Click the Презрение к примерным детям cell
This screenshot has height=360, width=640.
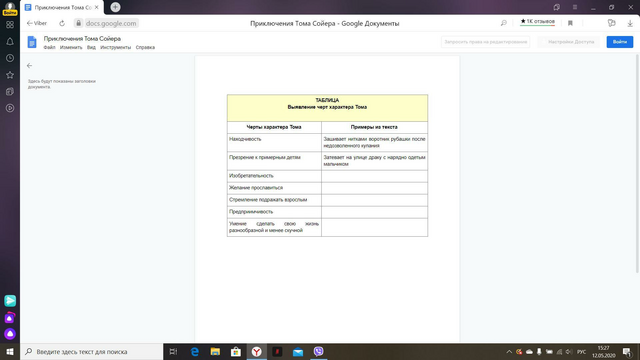tap(274, 161)
